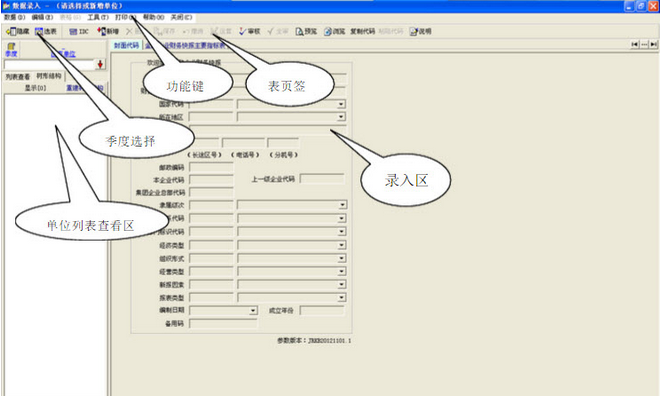Image resolution: width=660 pixels, height=397 pixels.
Task: Run the 审核 audit check
Action: pyautogui.click(x=250, y=32)
